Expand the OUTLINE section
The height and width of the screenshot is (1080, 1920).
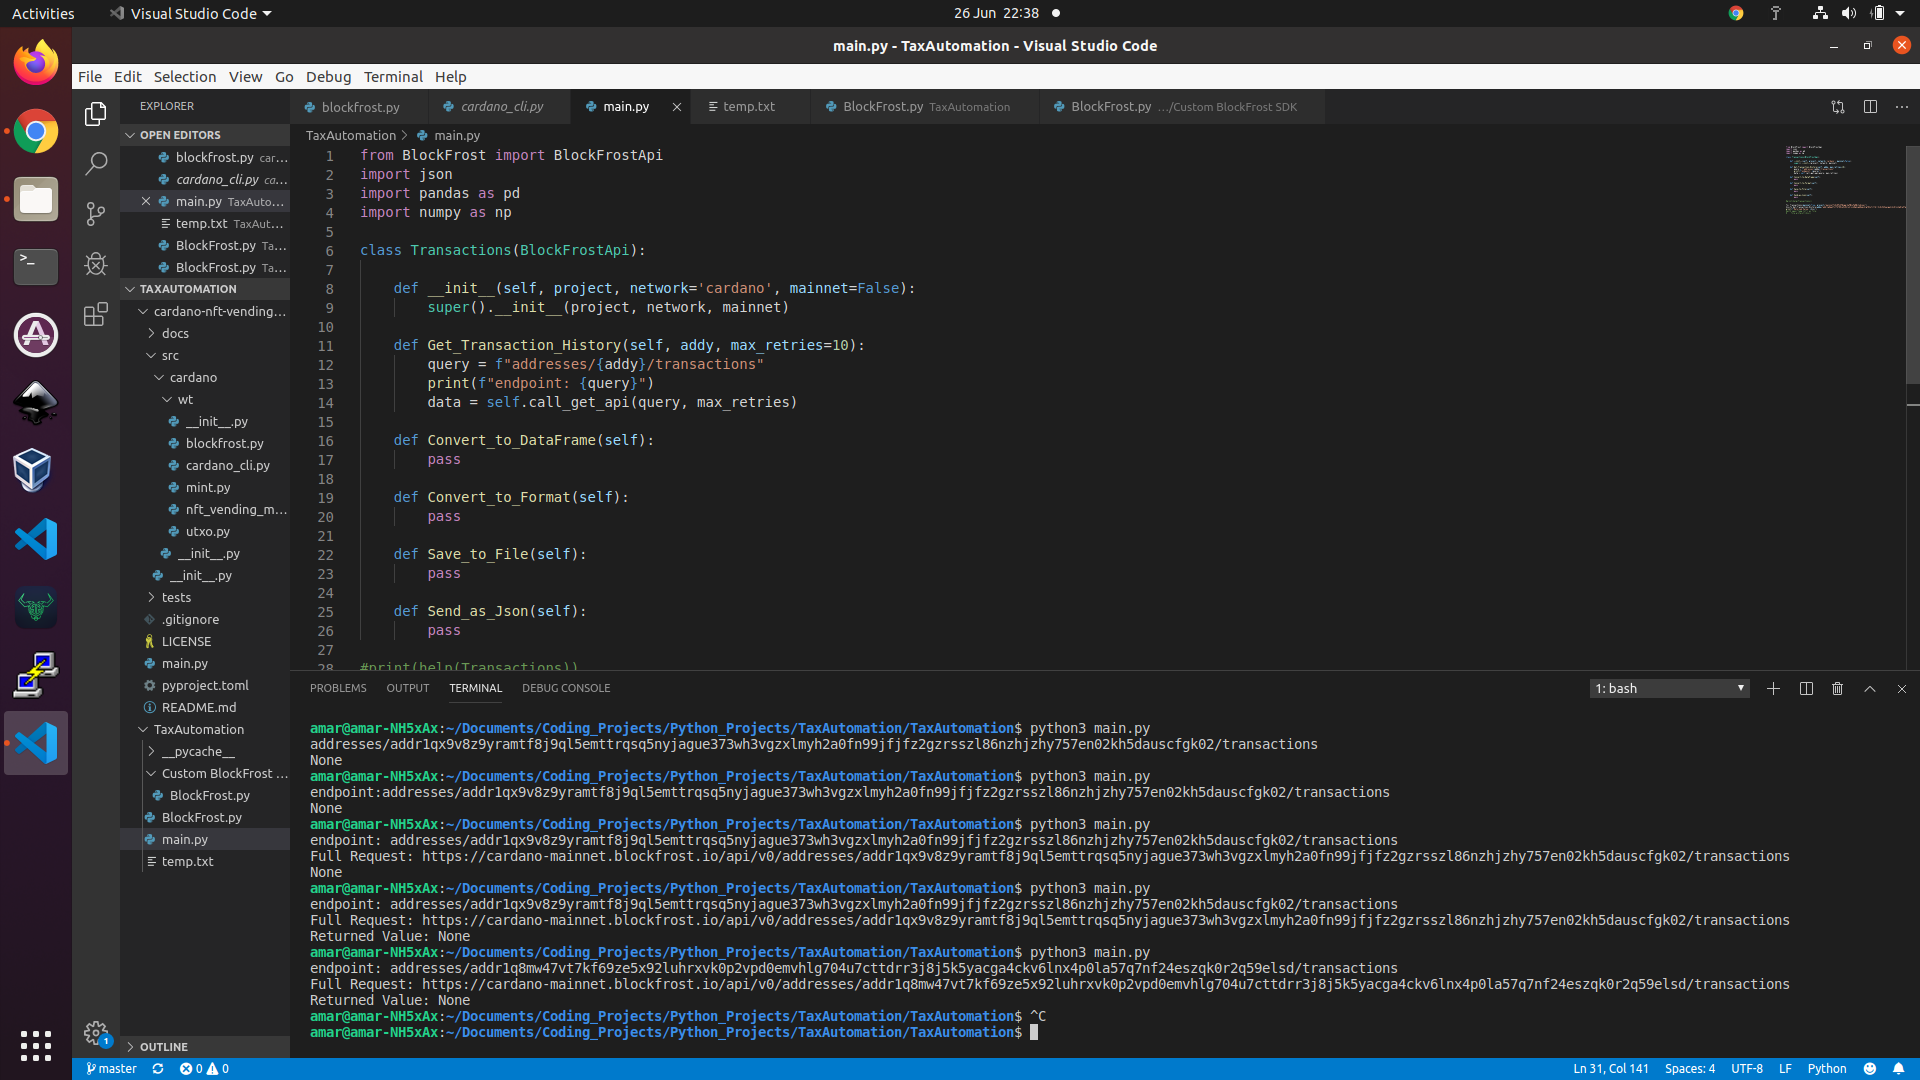coord(205,1047)
